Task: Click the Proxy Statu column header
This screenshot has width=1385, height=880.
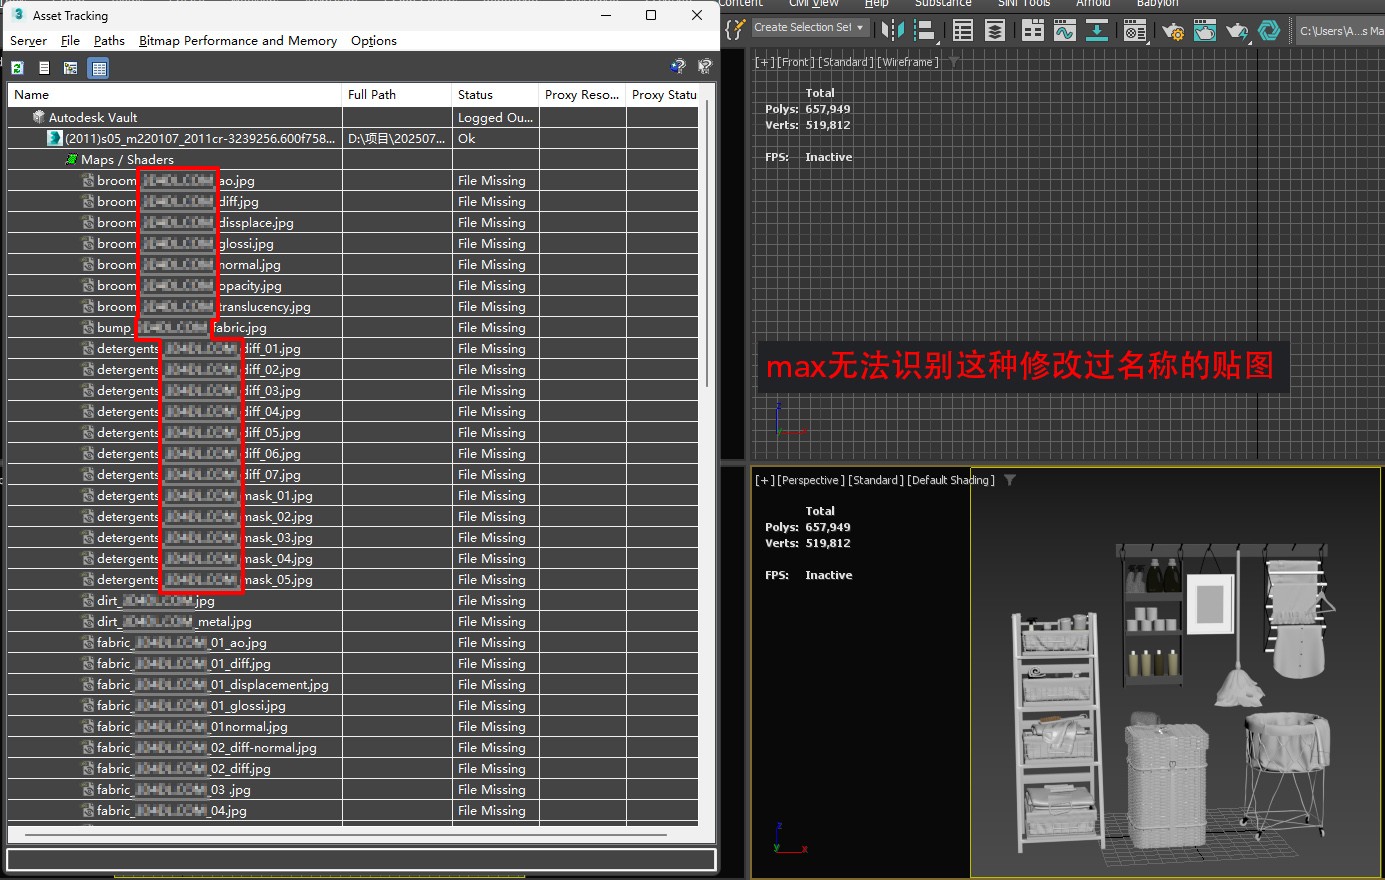Action: coord(664,94)
